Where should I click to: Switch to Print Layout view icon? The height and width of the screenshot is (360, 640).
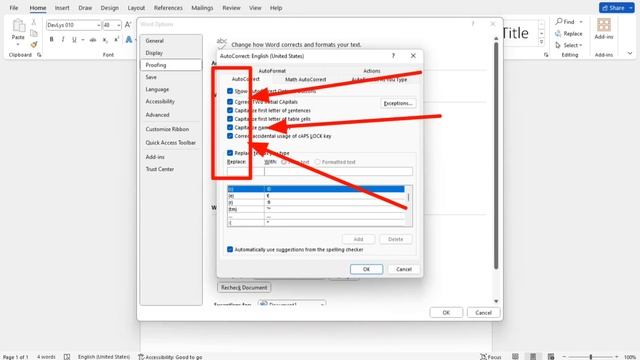pyautogui.click(x=533, y=356)
